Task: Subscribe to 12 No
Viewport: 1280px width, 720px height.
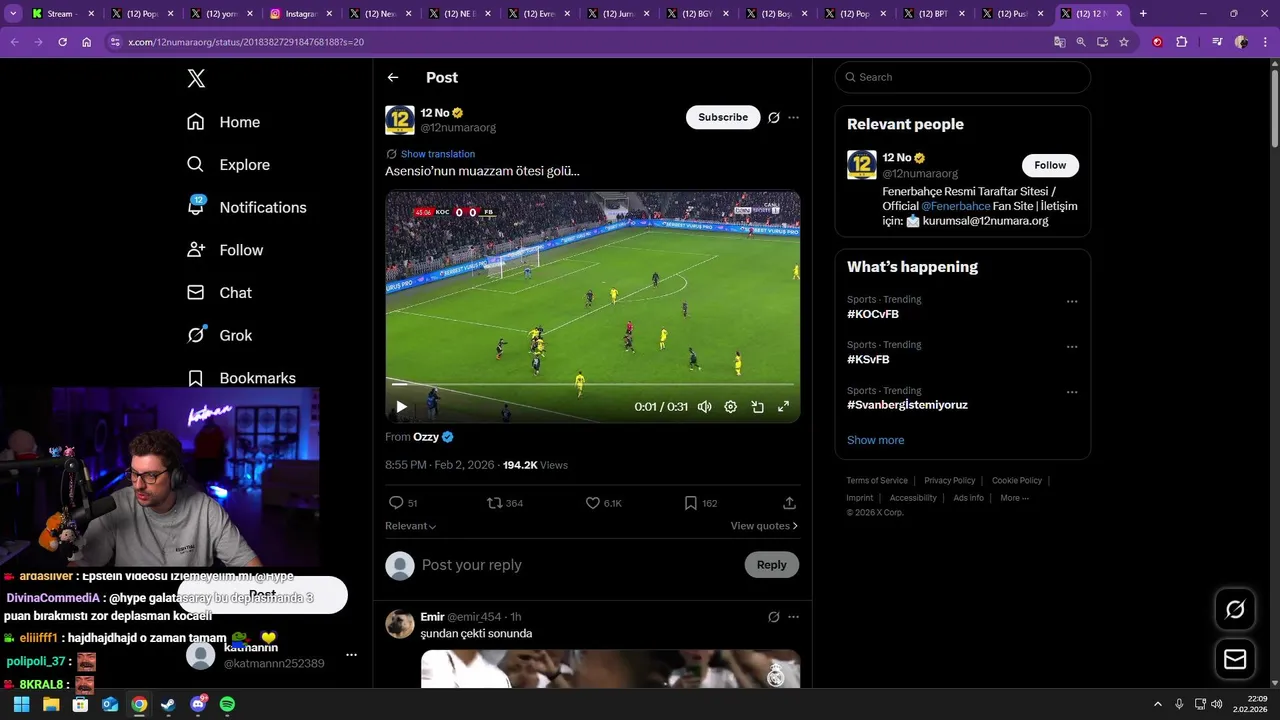Action: [x=723, y=117]
